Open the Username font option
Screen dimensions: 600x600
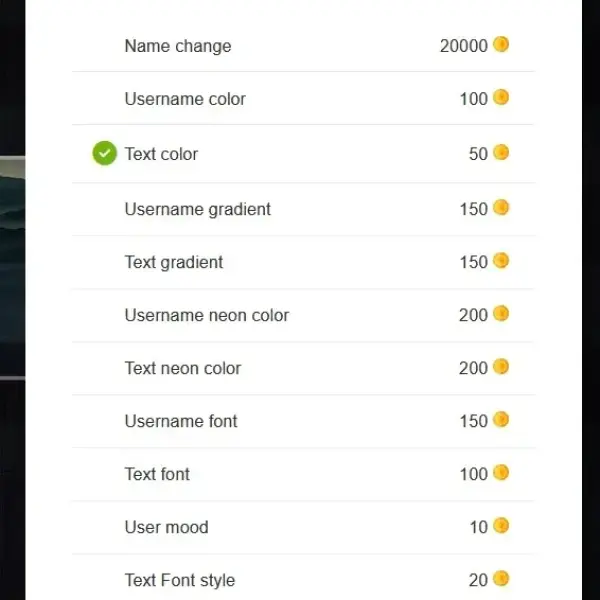tap(303, 421)
